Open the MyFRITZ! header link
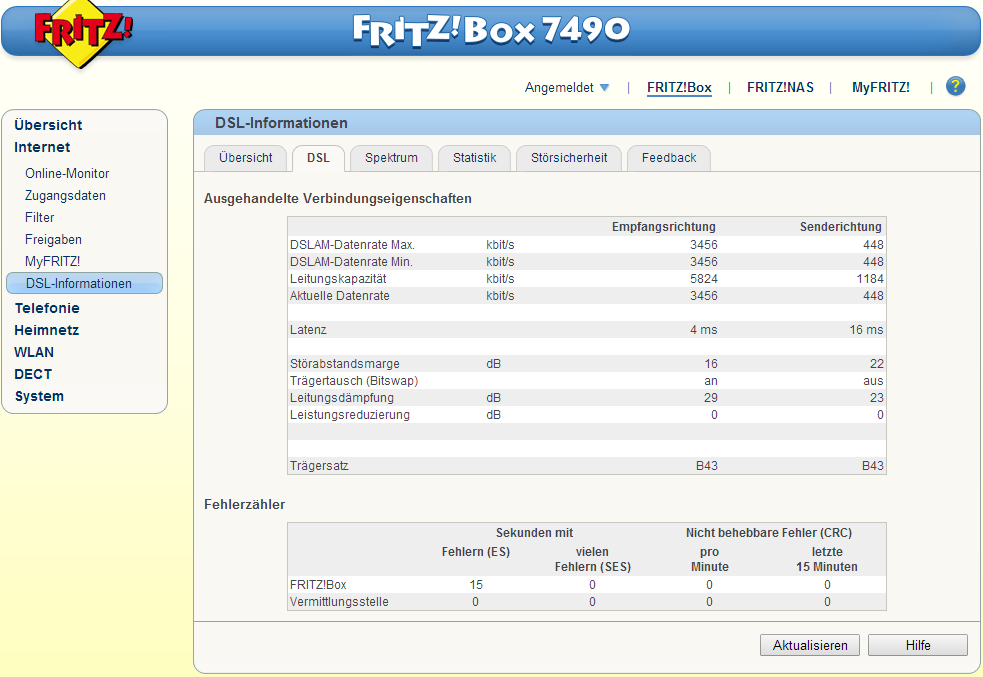The width and height of the screenshot is (983, 677). coord(880,88)
